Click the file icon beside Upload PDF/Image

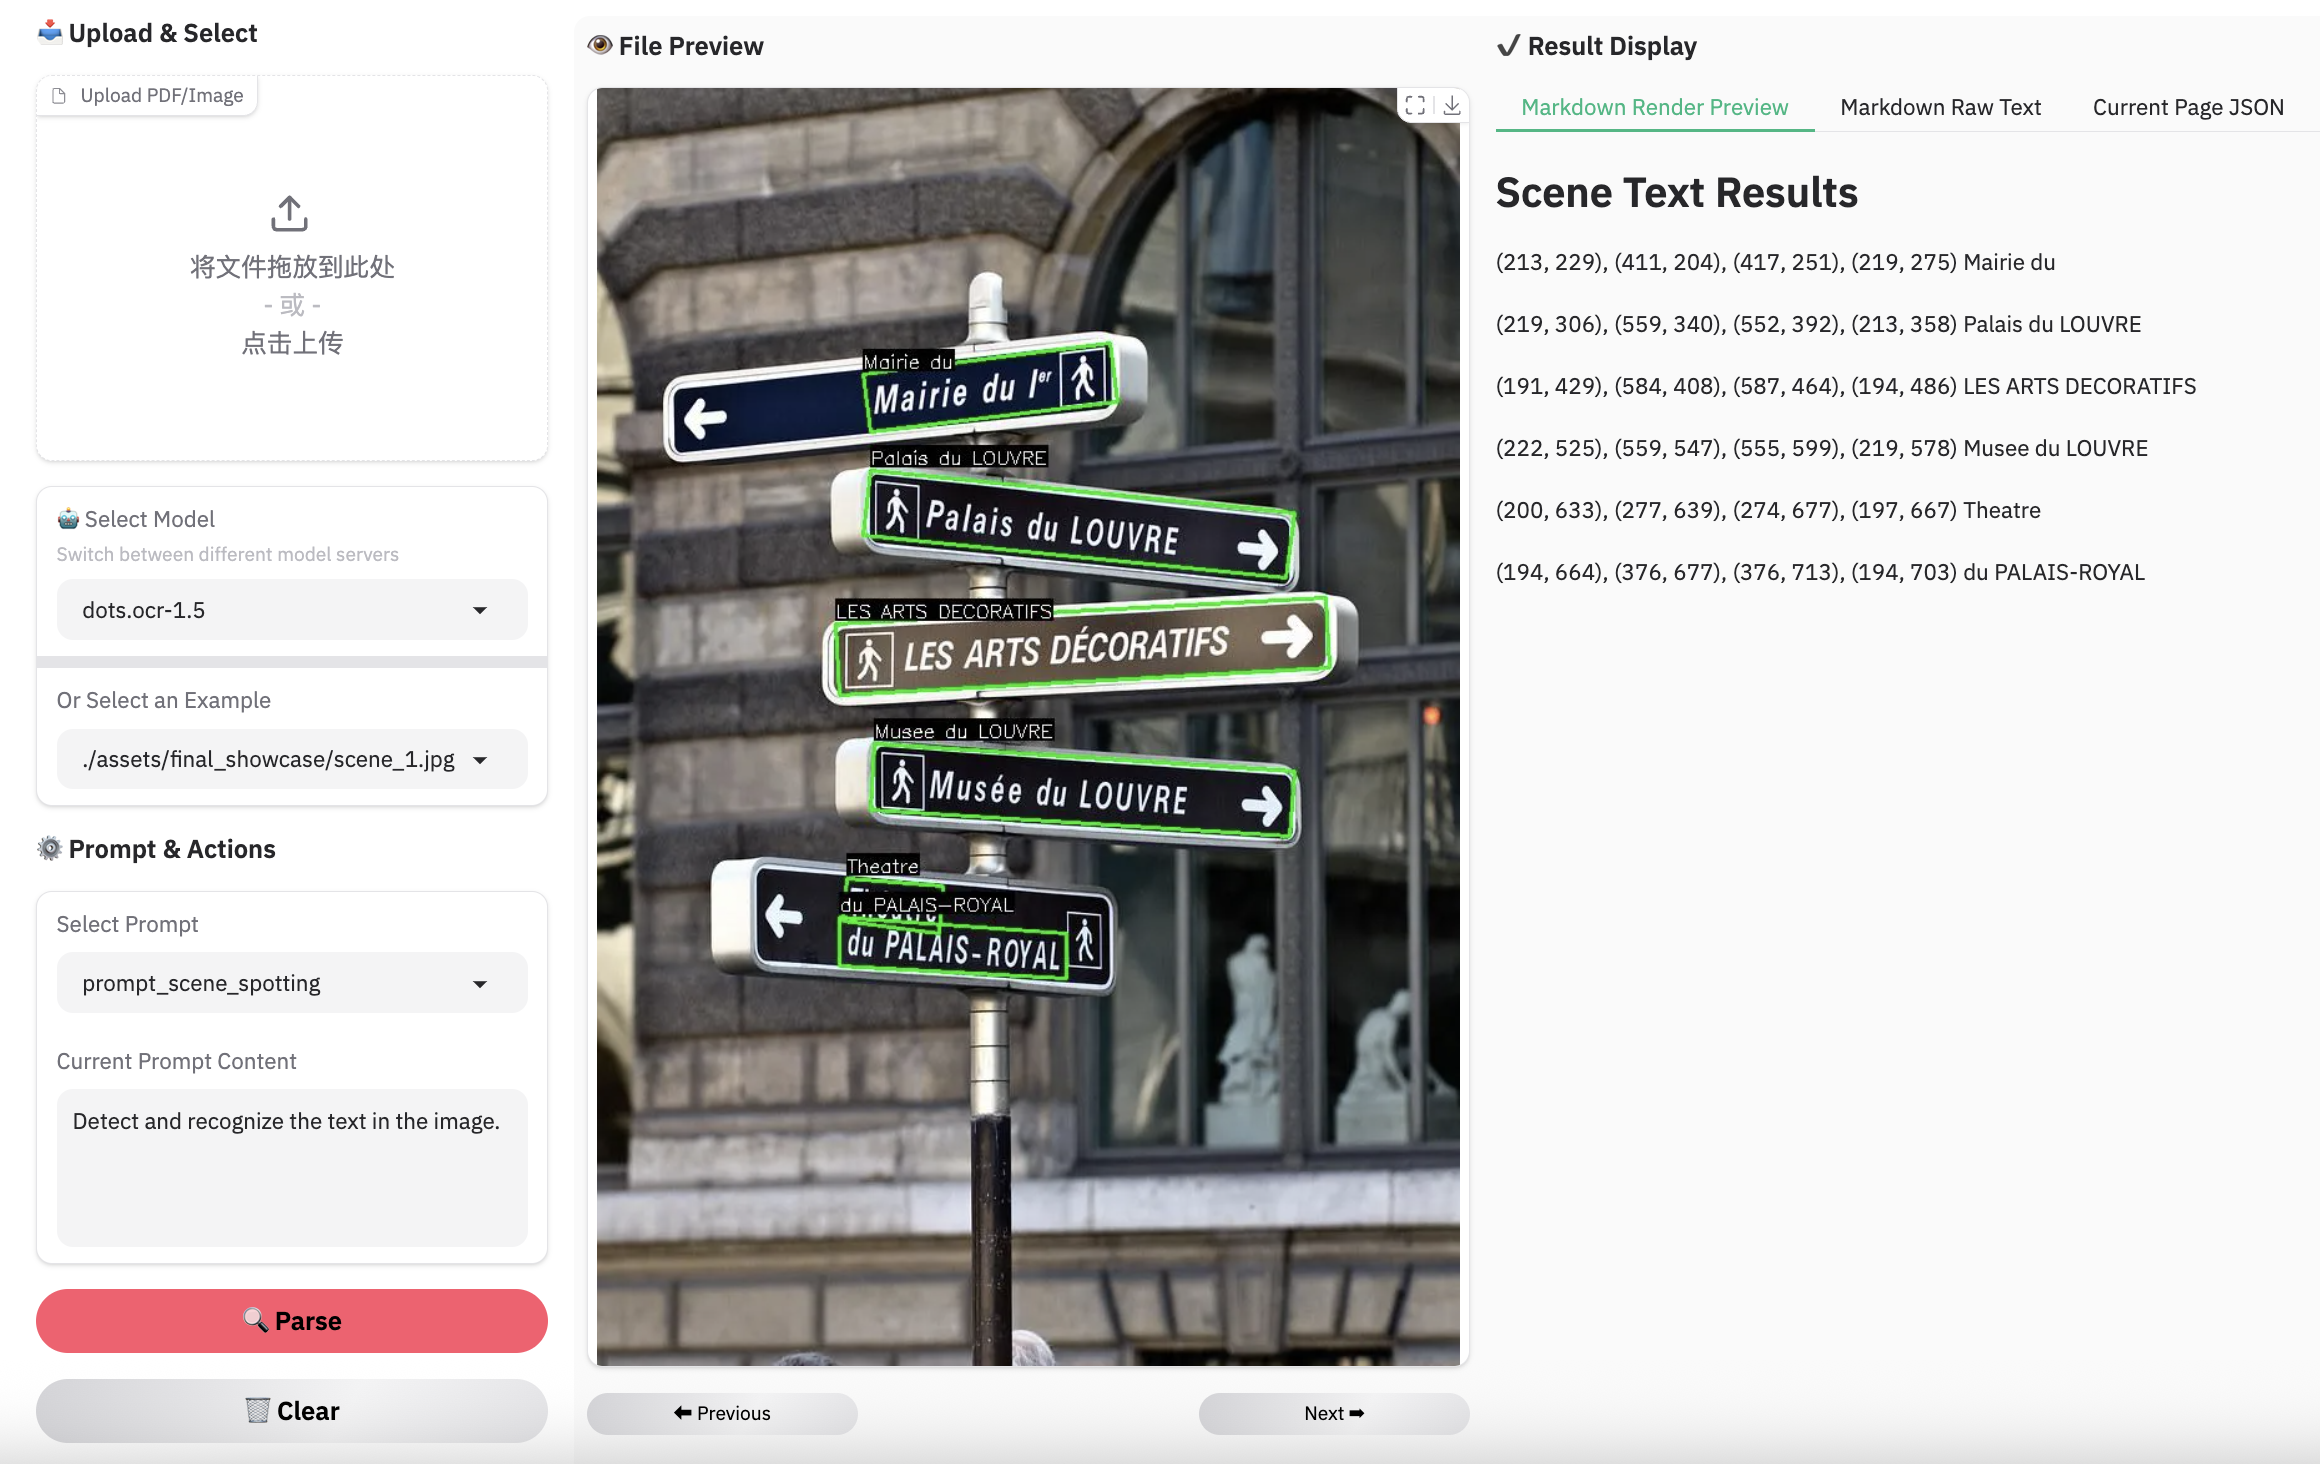click(59, 96)
